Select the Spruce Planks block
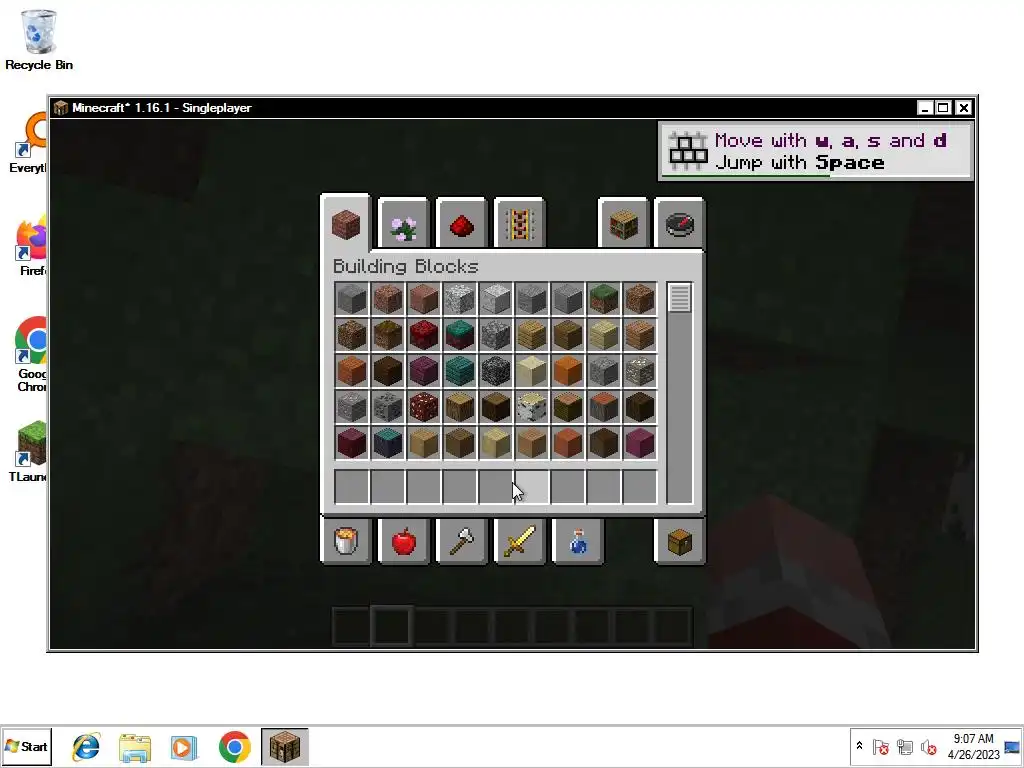 click(x=568, y=335)
